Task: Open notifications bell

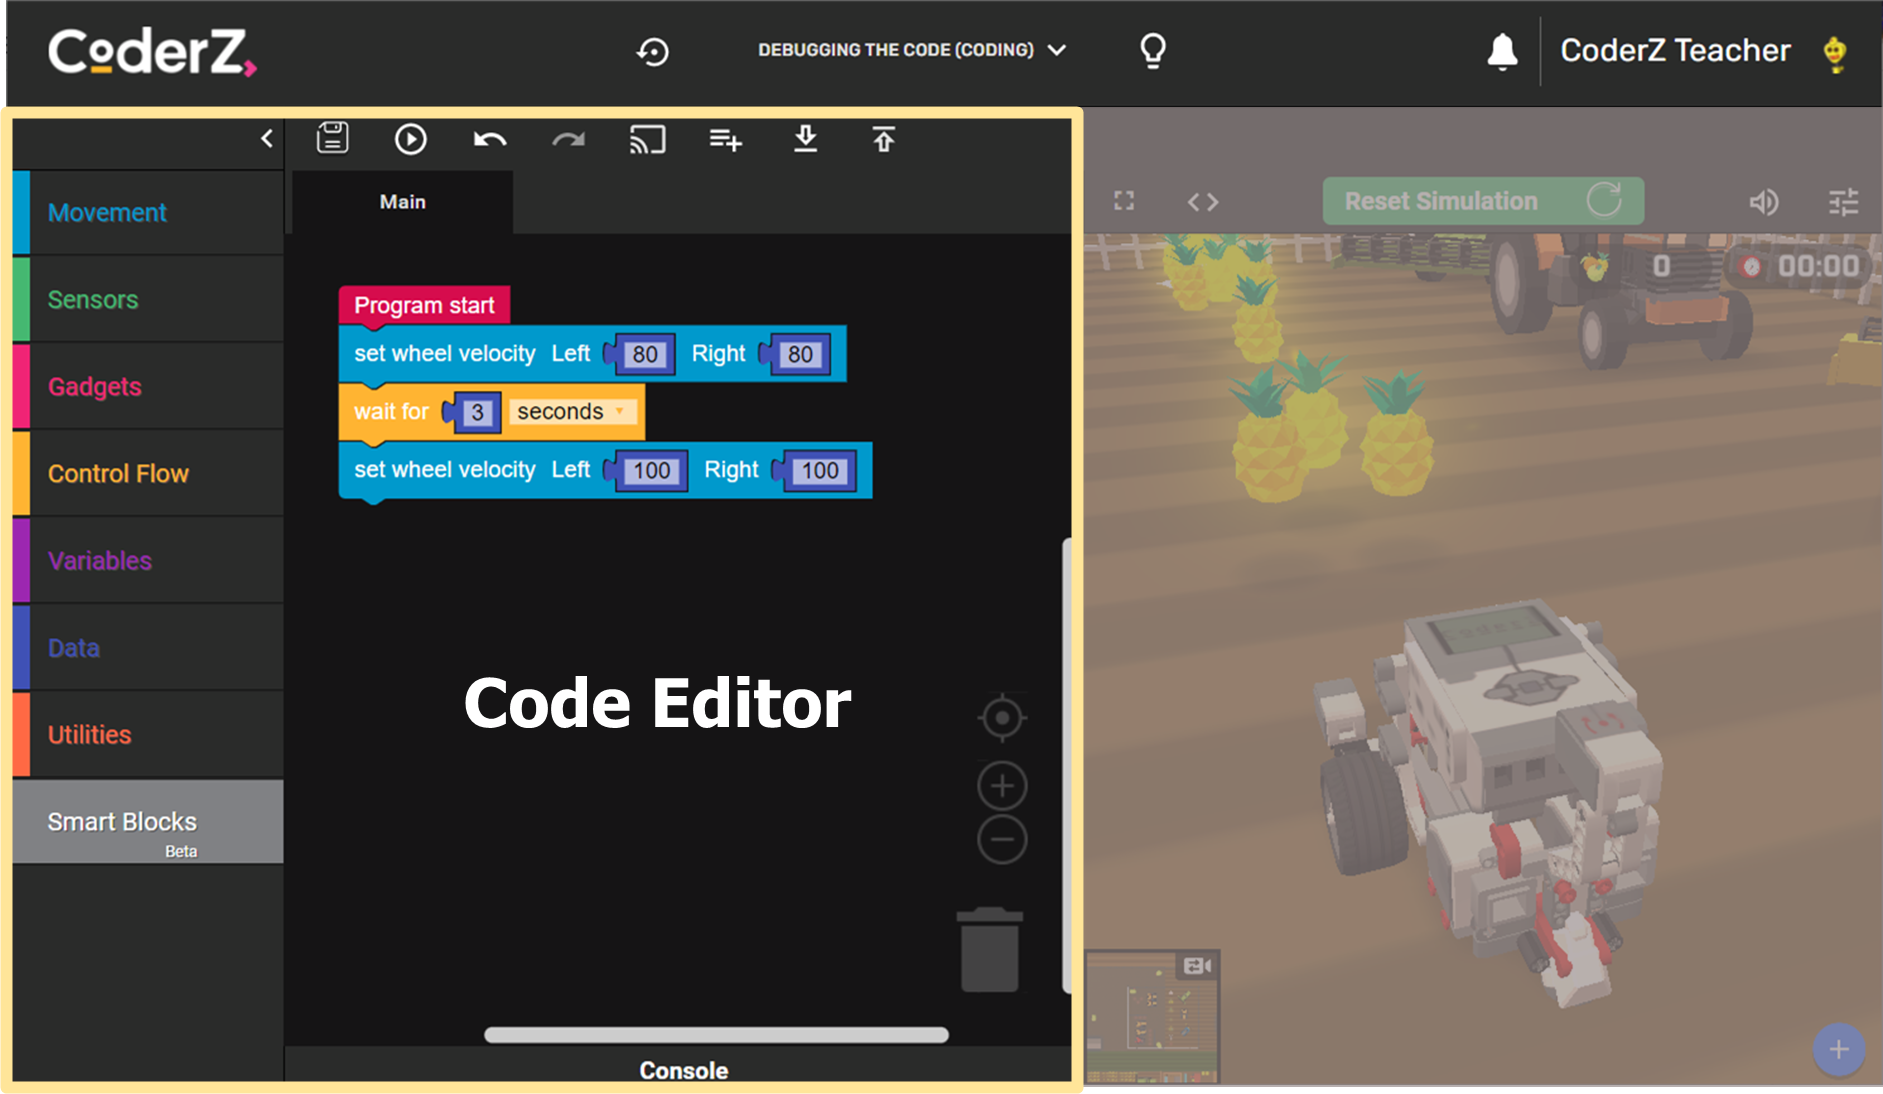Action: (1502, 51)
